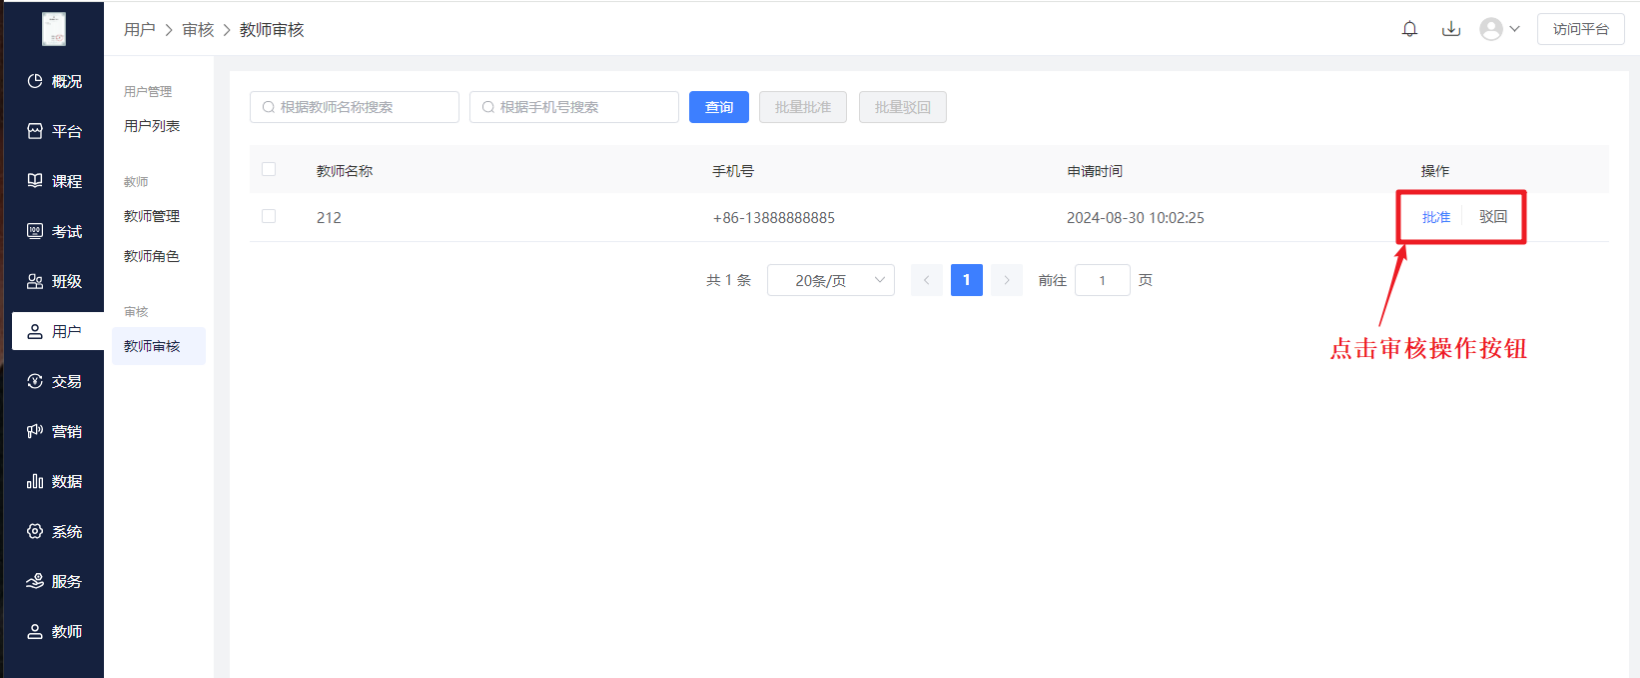
Task: Open the 数据 data sidebar item
Action: pyautogui.click(x=54, y=481)
